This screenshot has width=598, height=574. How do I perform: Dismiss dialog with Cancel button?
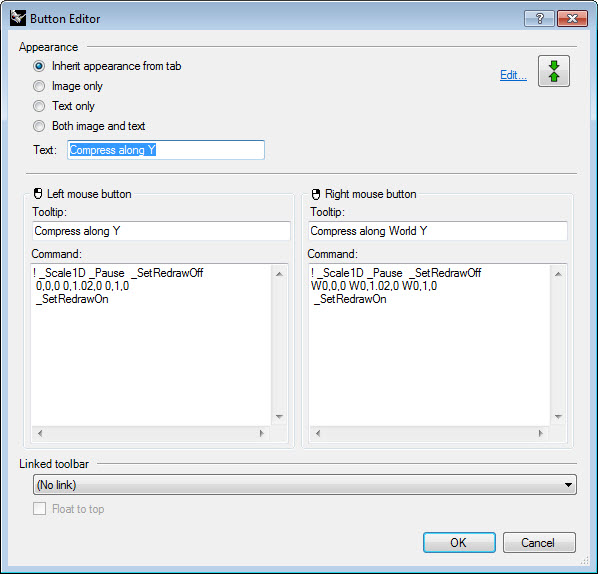coord(539,542)
